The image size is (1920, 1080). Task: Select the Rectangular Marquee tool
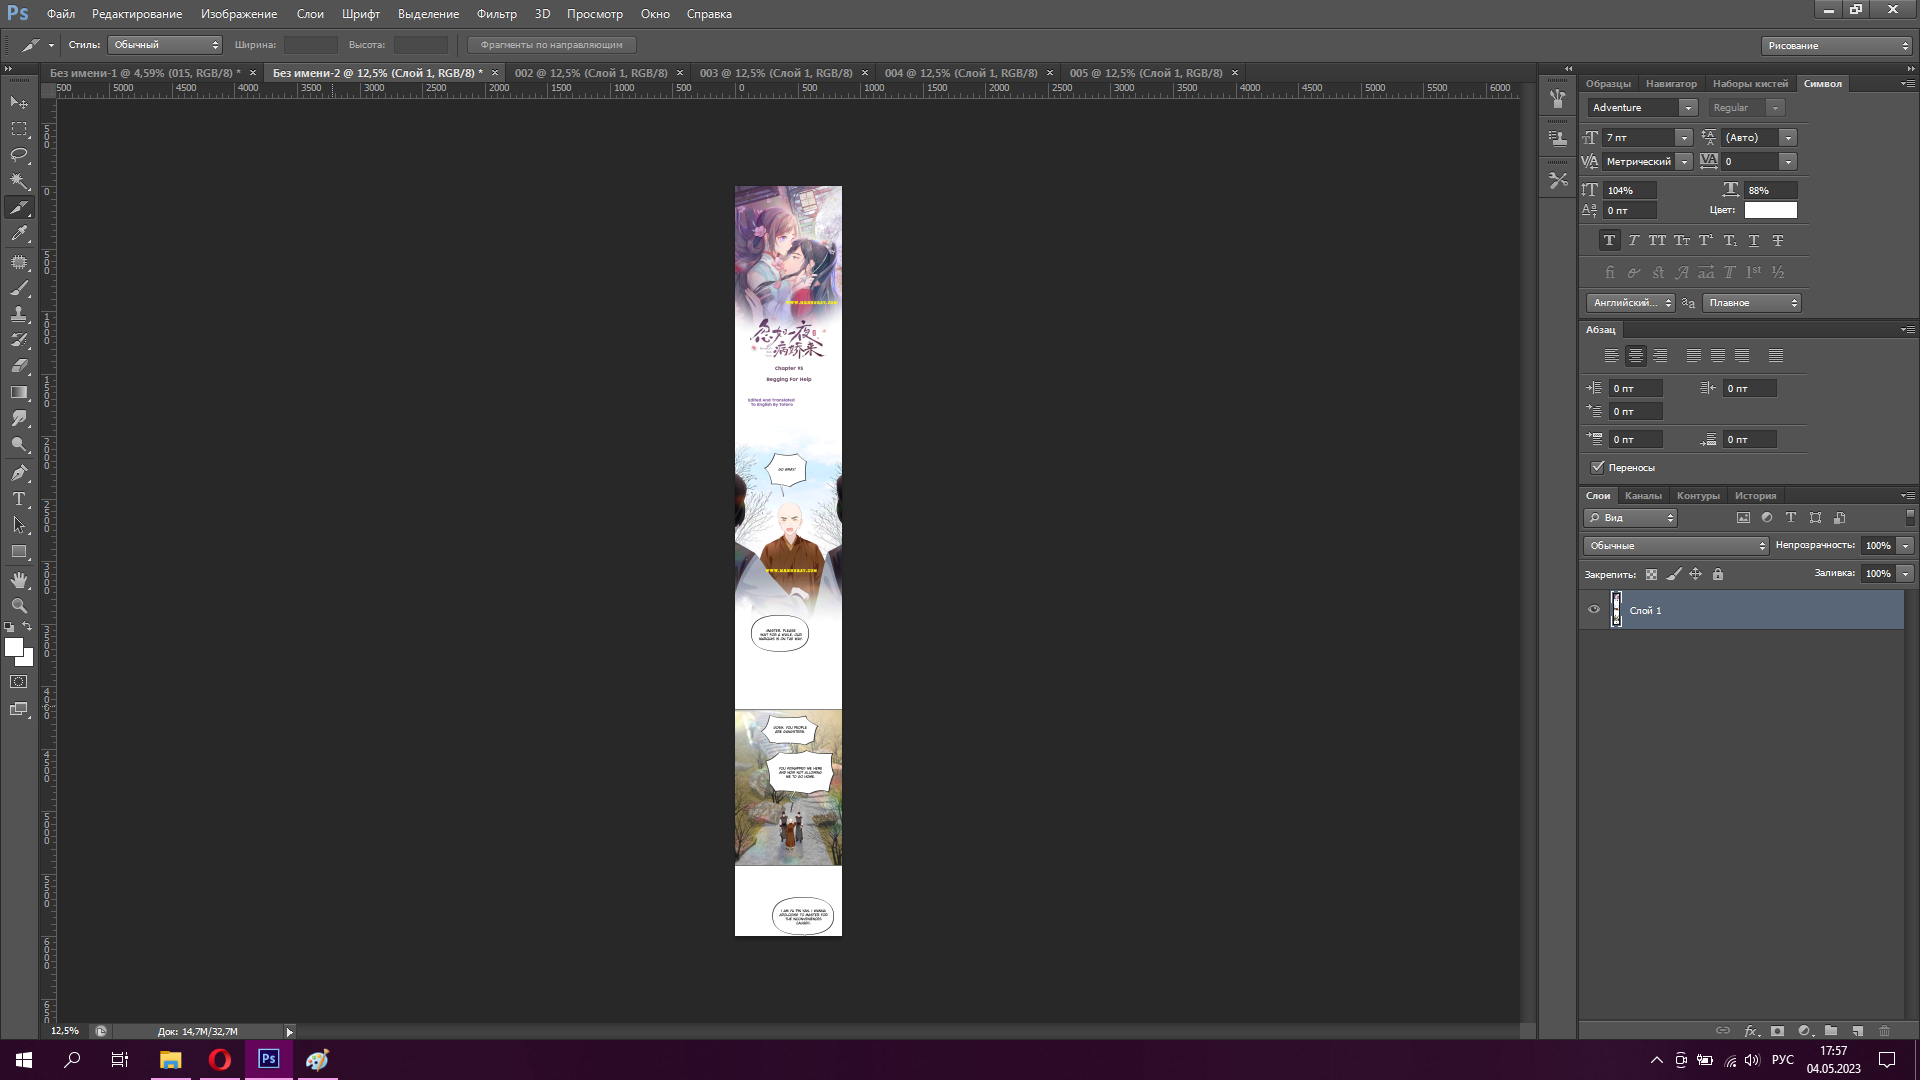pyautogui.click(x=19, y=129)
